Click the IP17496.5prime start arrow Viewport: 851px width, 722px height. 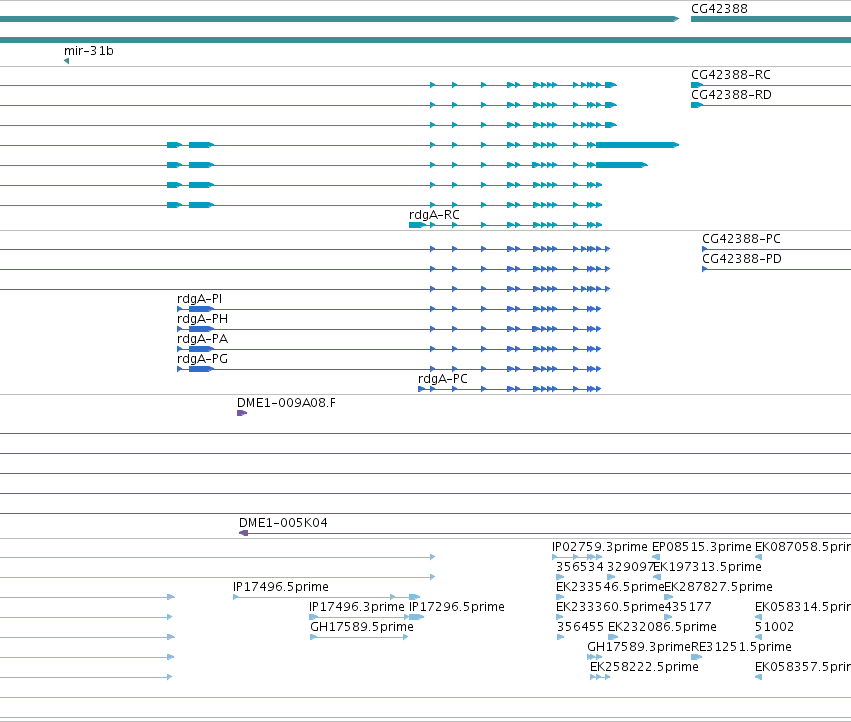coord(236,597)
